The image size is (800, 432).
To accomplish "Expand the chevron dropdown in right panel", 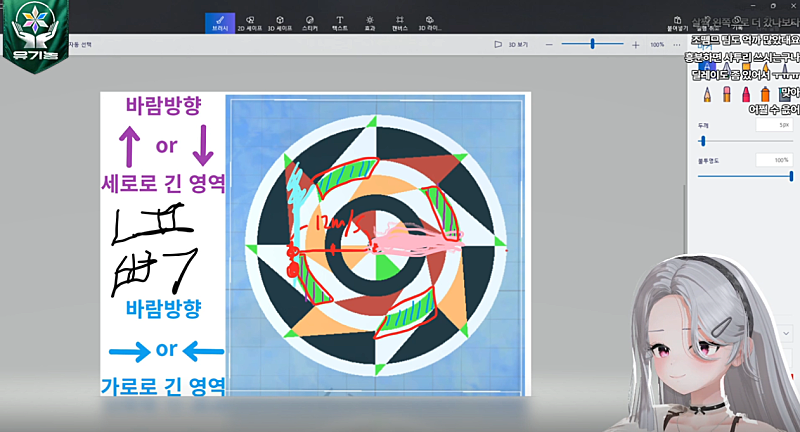I will coord(786,333).
